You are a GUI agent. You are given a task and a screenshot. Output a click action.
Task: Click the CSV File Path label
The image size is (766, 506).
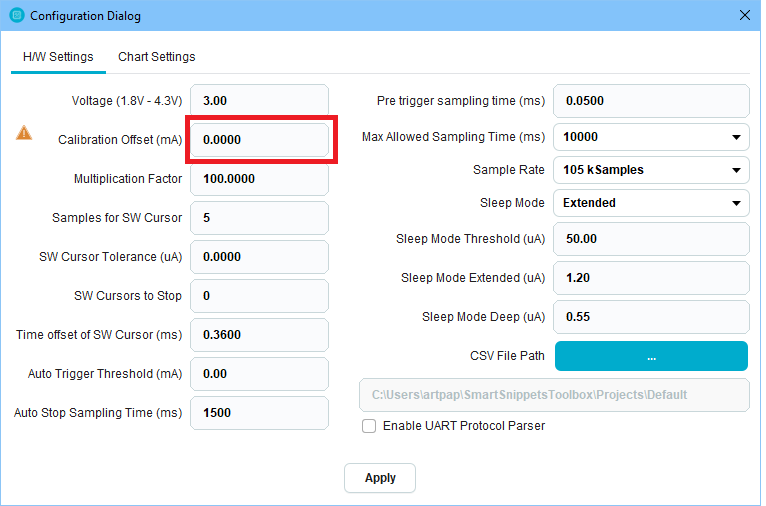pos(507,356)
